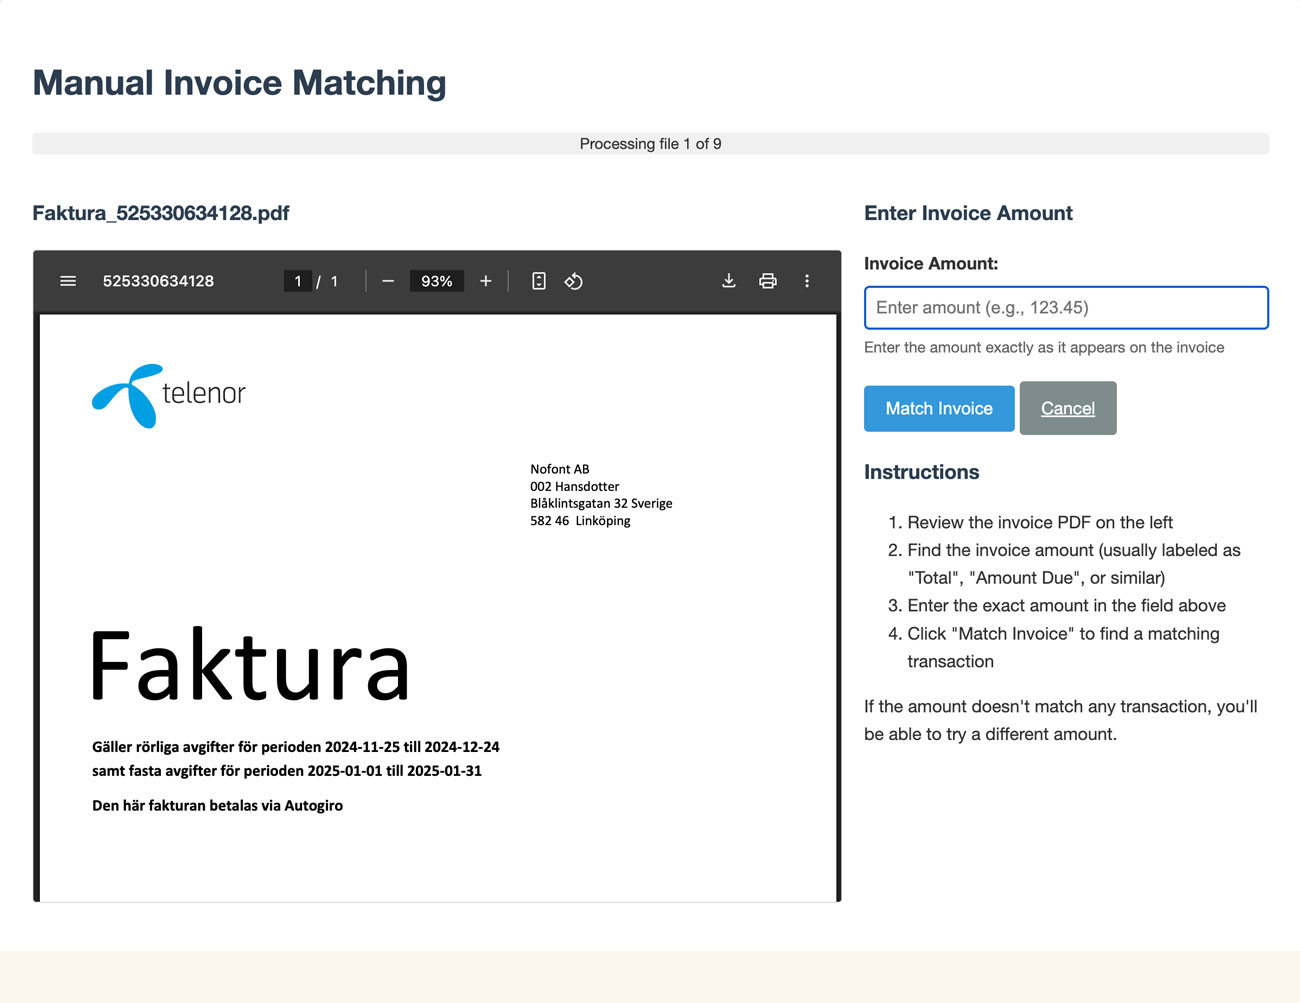Click the fit to page icon
Screen dimensions: 1300x1003
(x=539, y=281)
